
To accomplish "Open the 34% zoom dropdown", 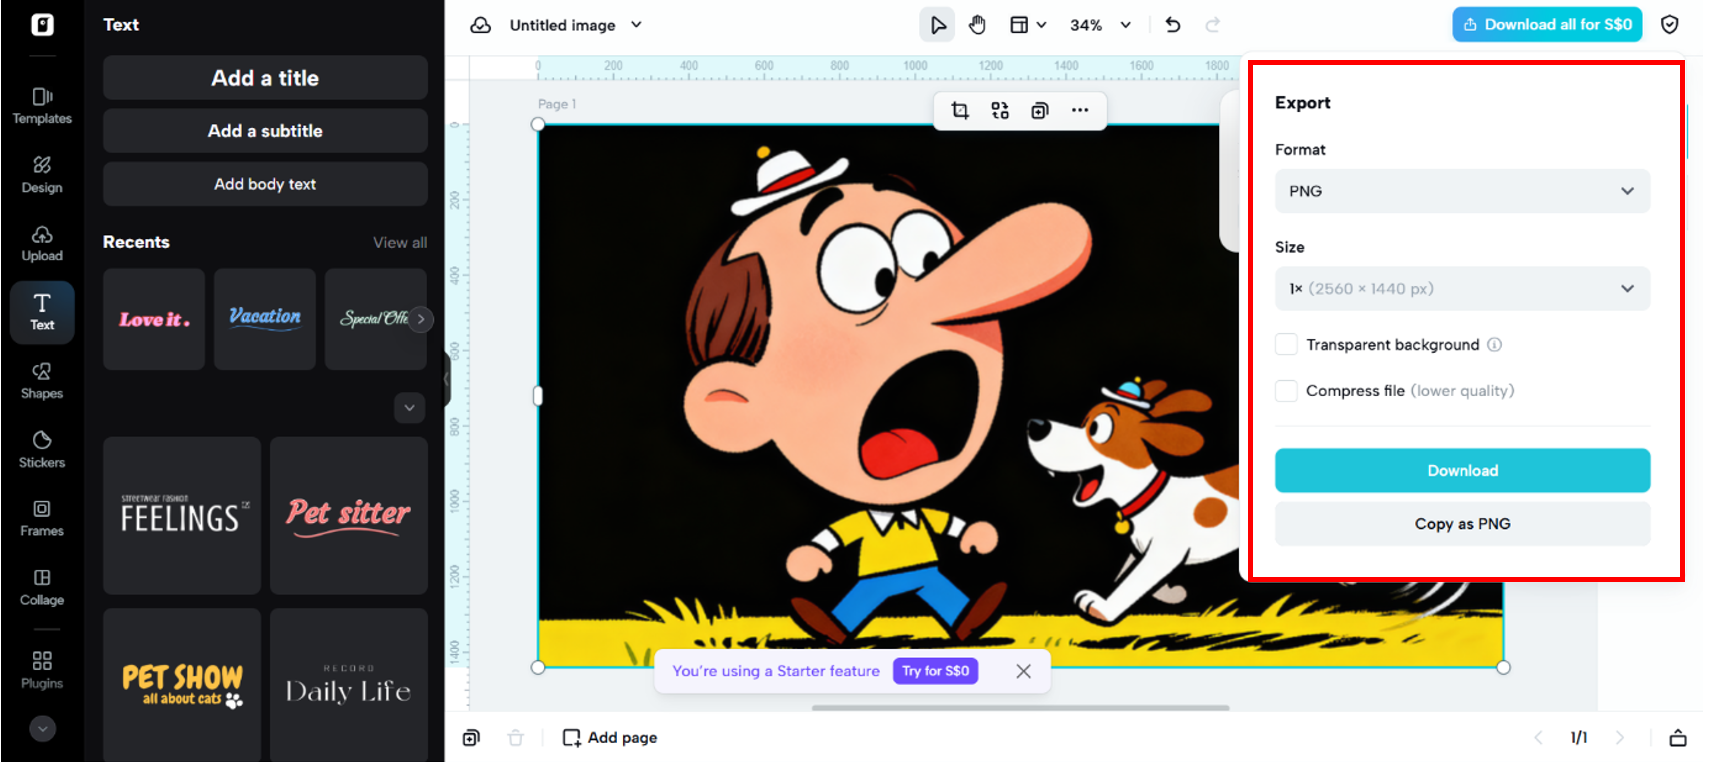I will point(1100,25).
